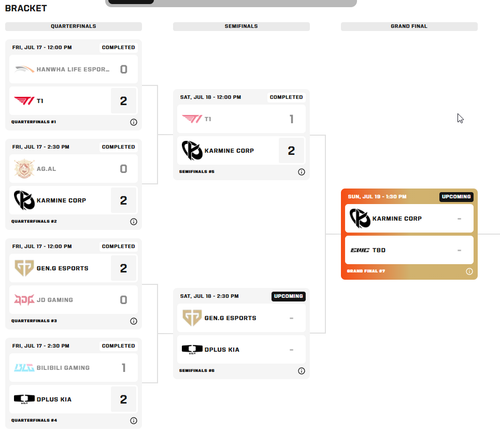The width and height of the screenshot is (500, 433).
Task: Click BRACKET heading
Action: [26, 8]
